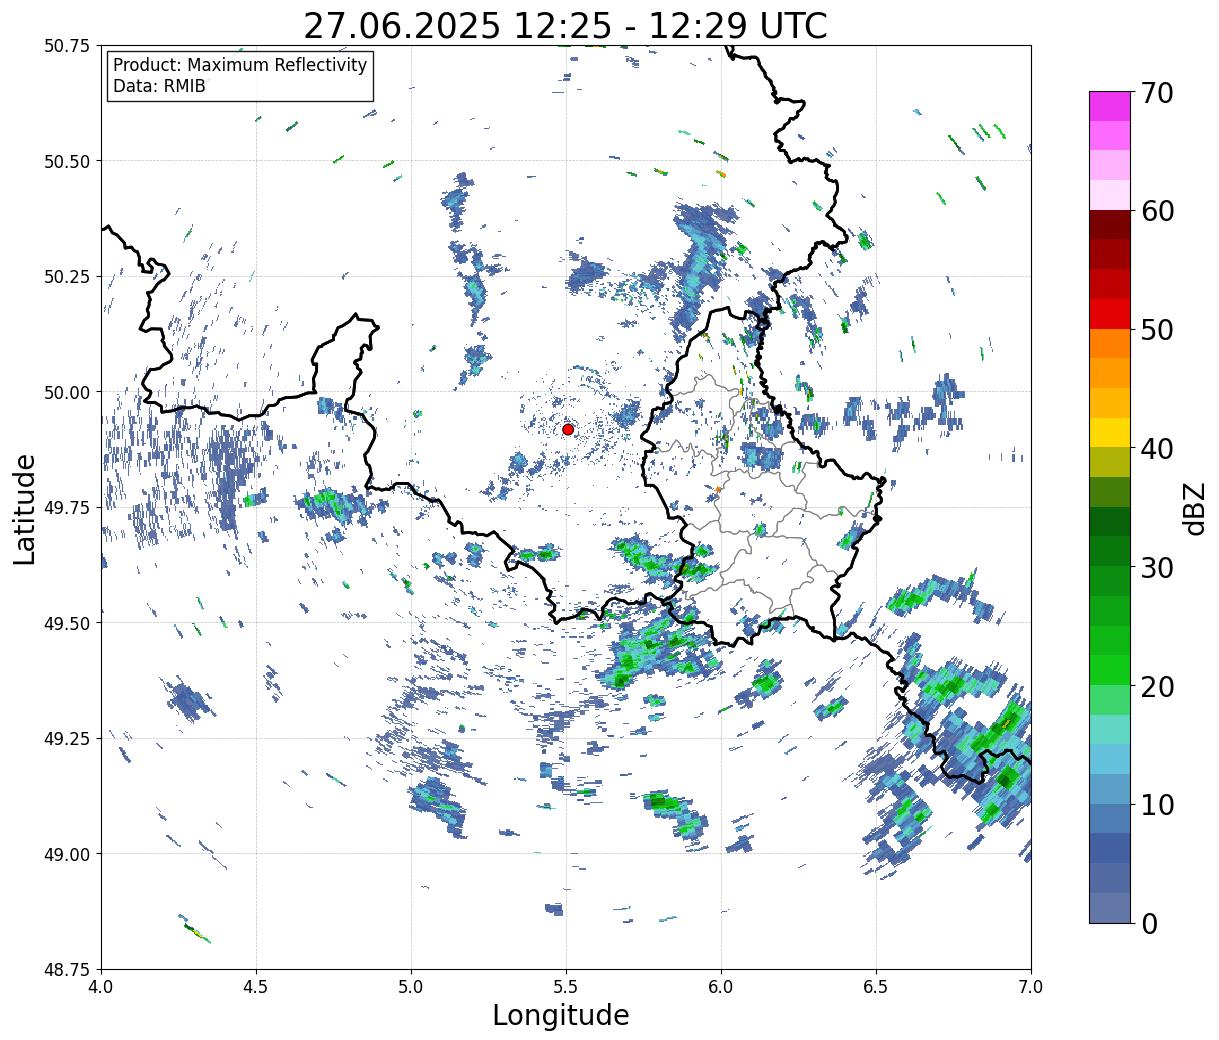Click the 'Data: RMIB' text
The height and width of the screenshot is (1040, 1219).
tap(159, 87)
